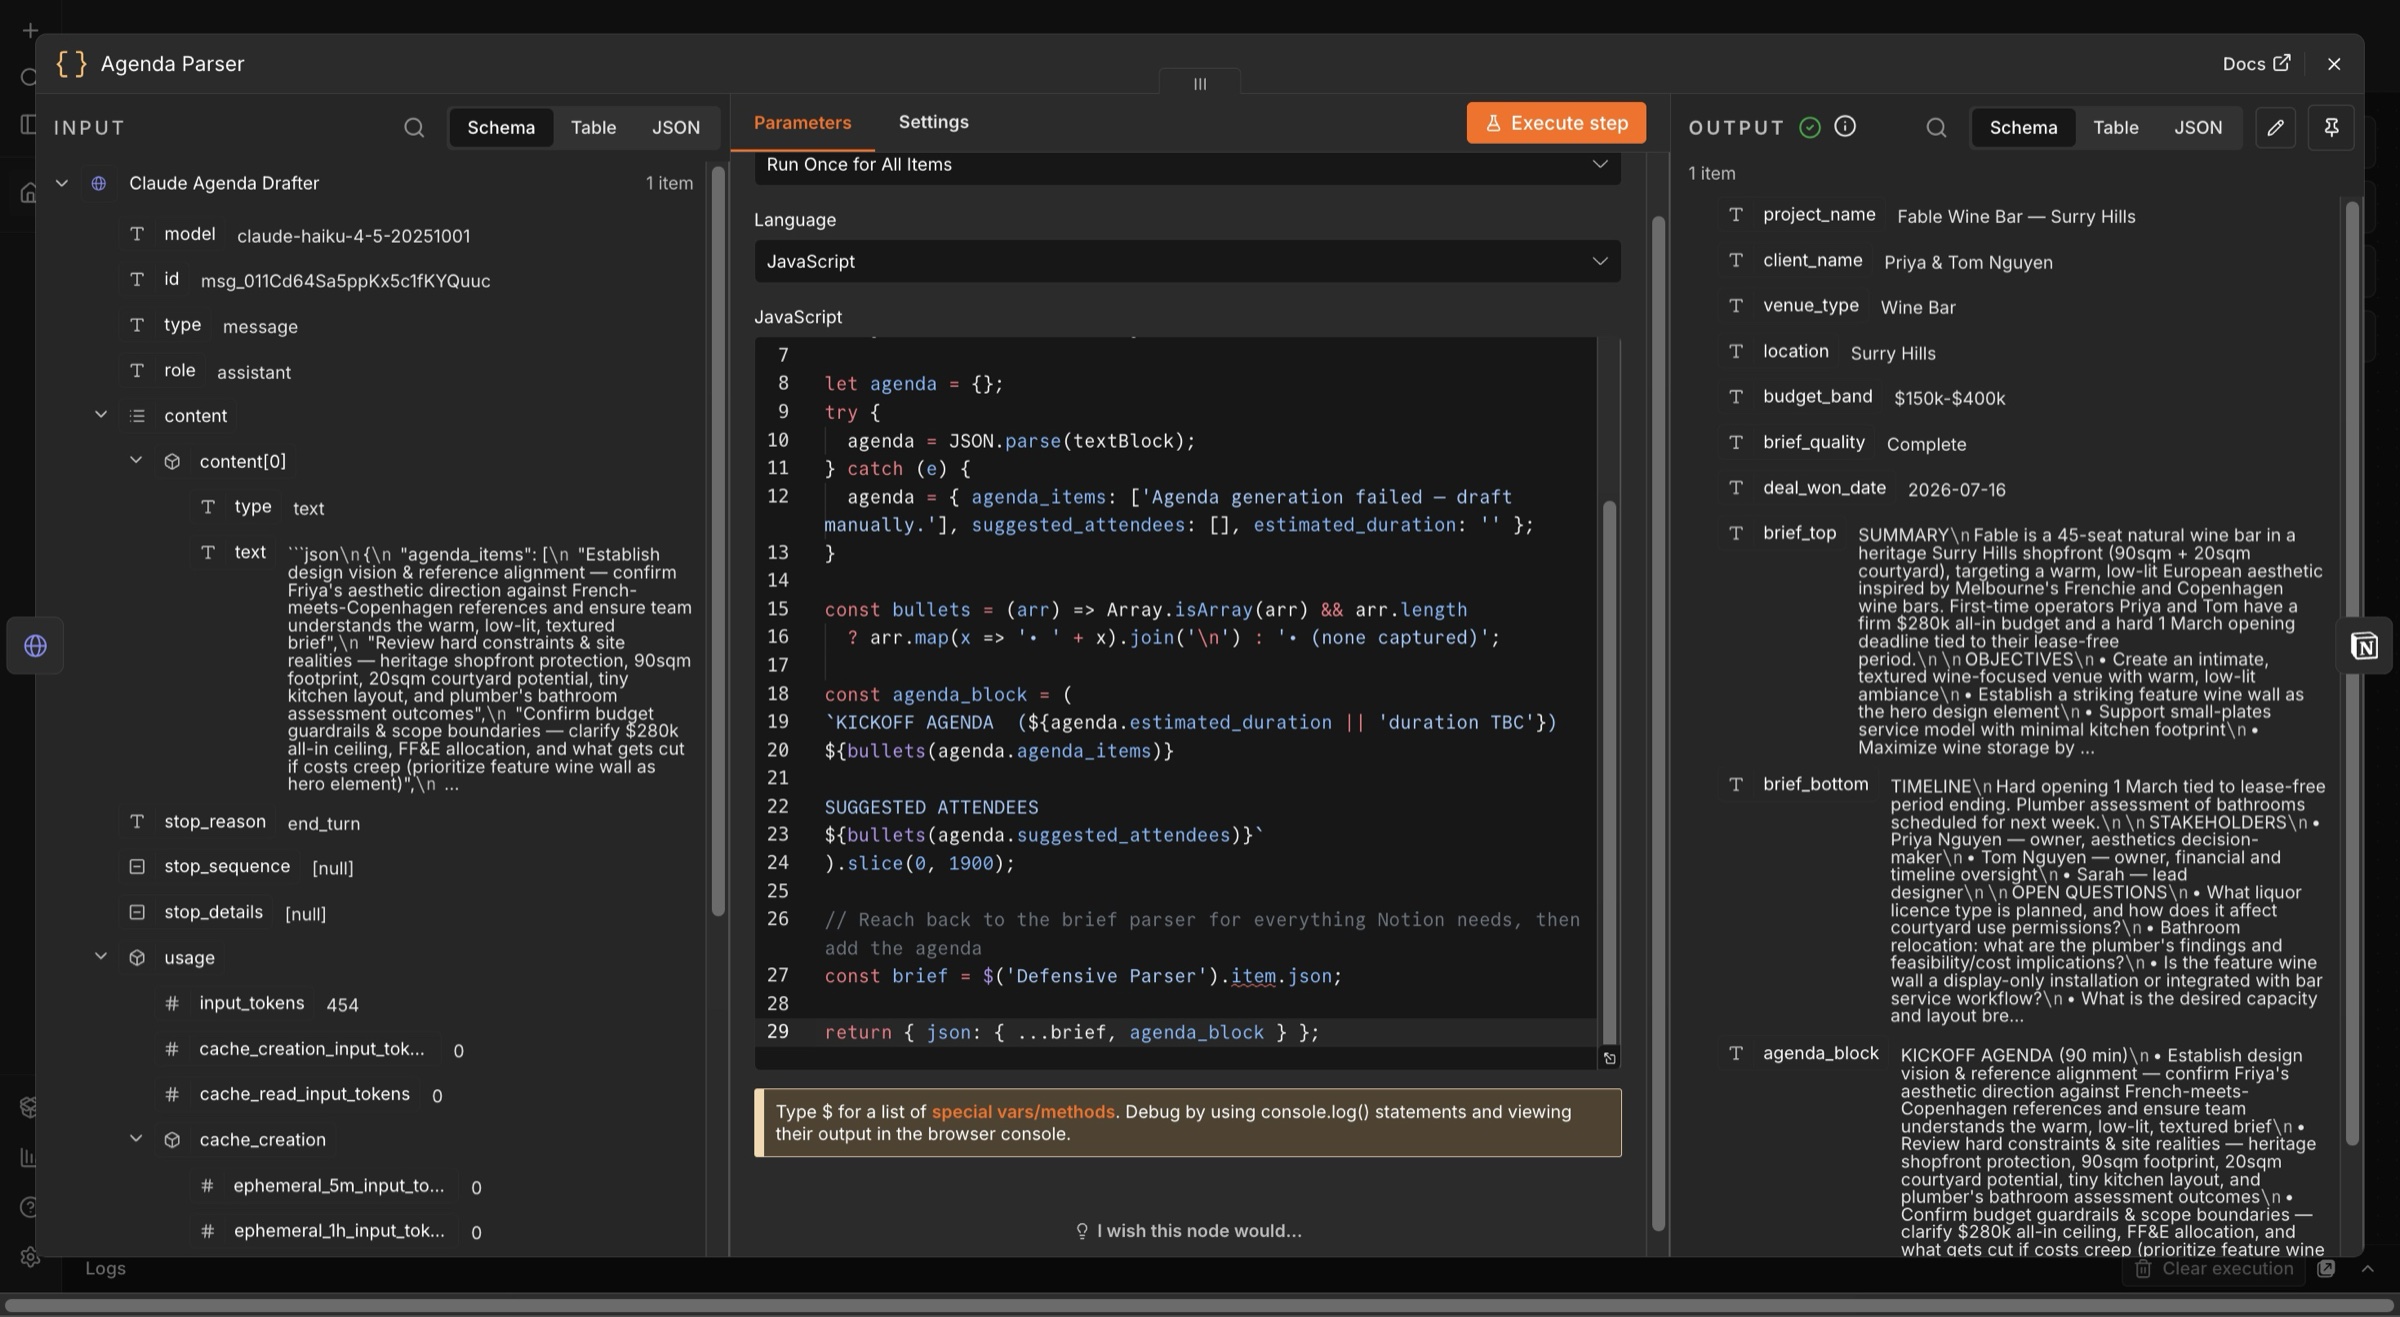Collapse the Claude Agenda Drafter node
The image size is (2400, 1317).
pos(62,183)
